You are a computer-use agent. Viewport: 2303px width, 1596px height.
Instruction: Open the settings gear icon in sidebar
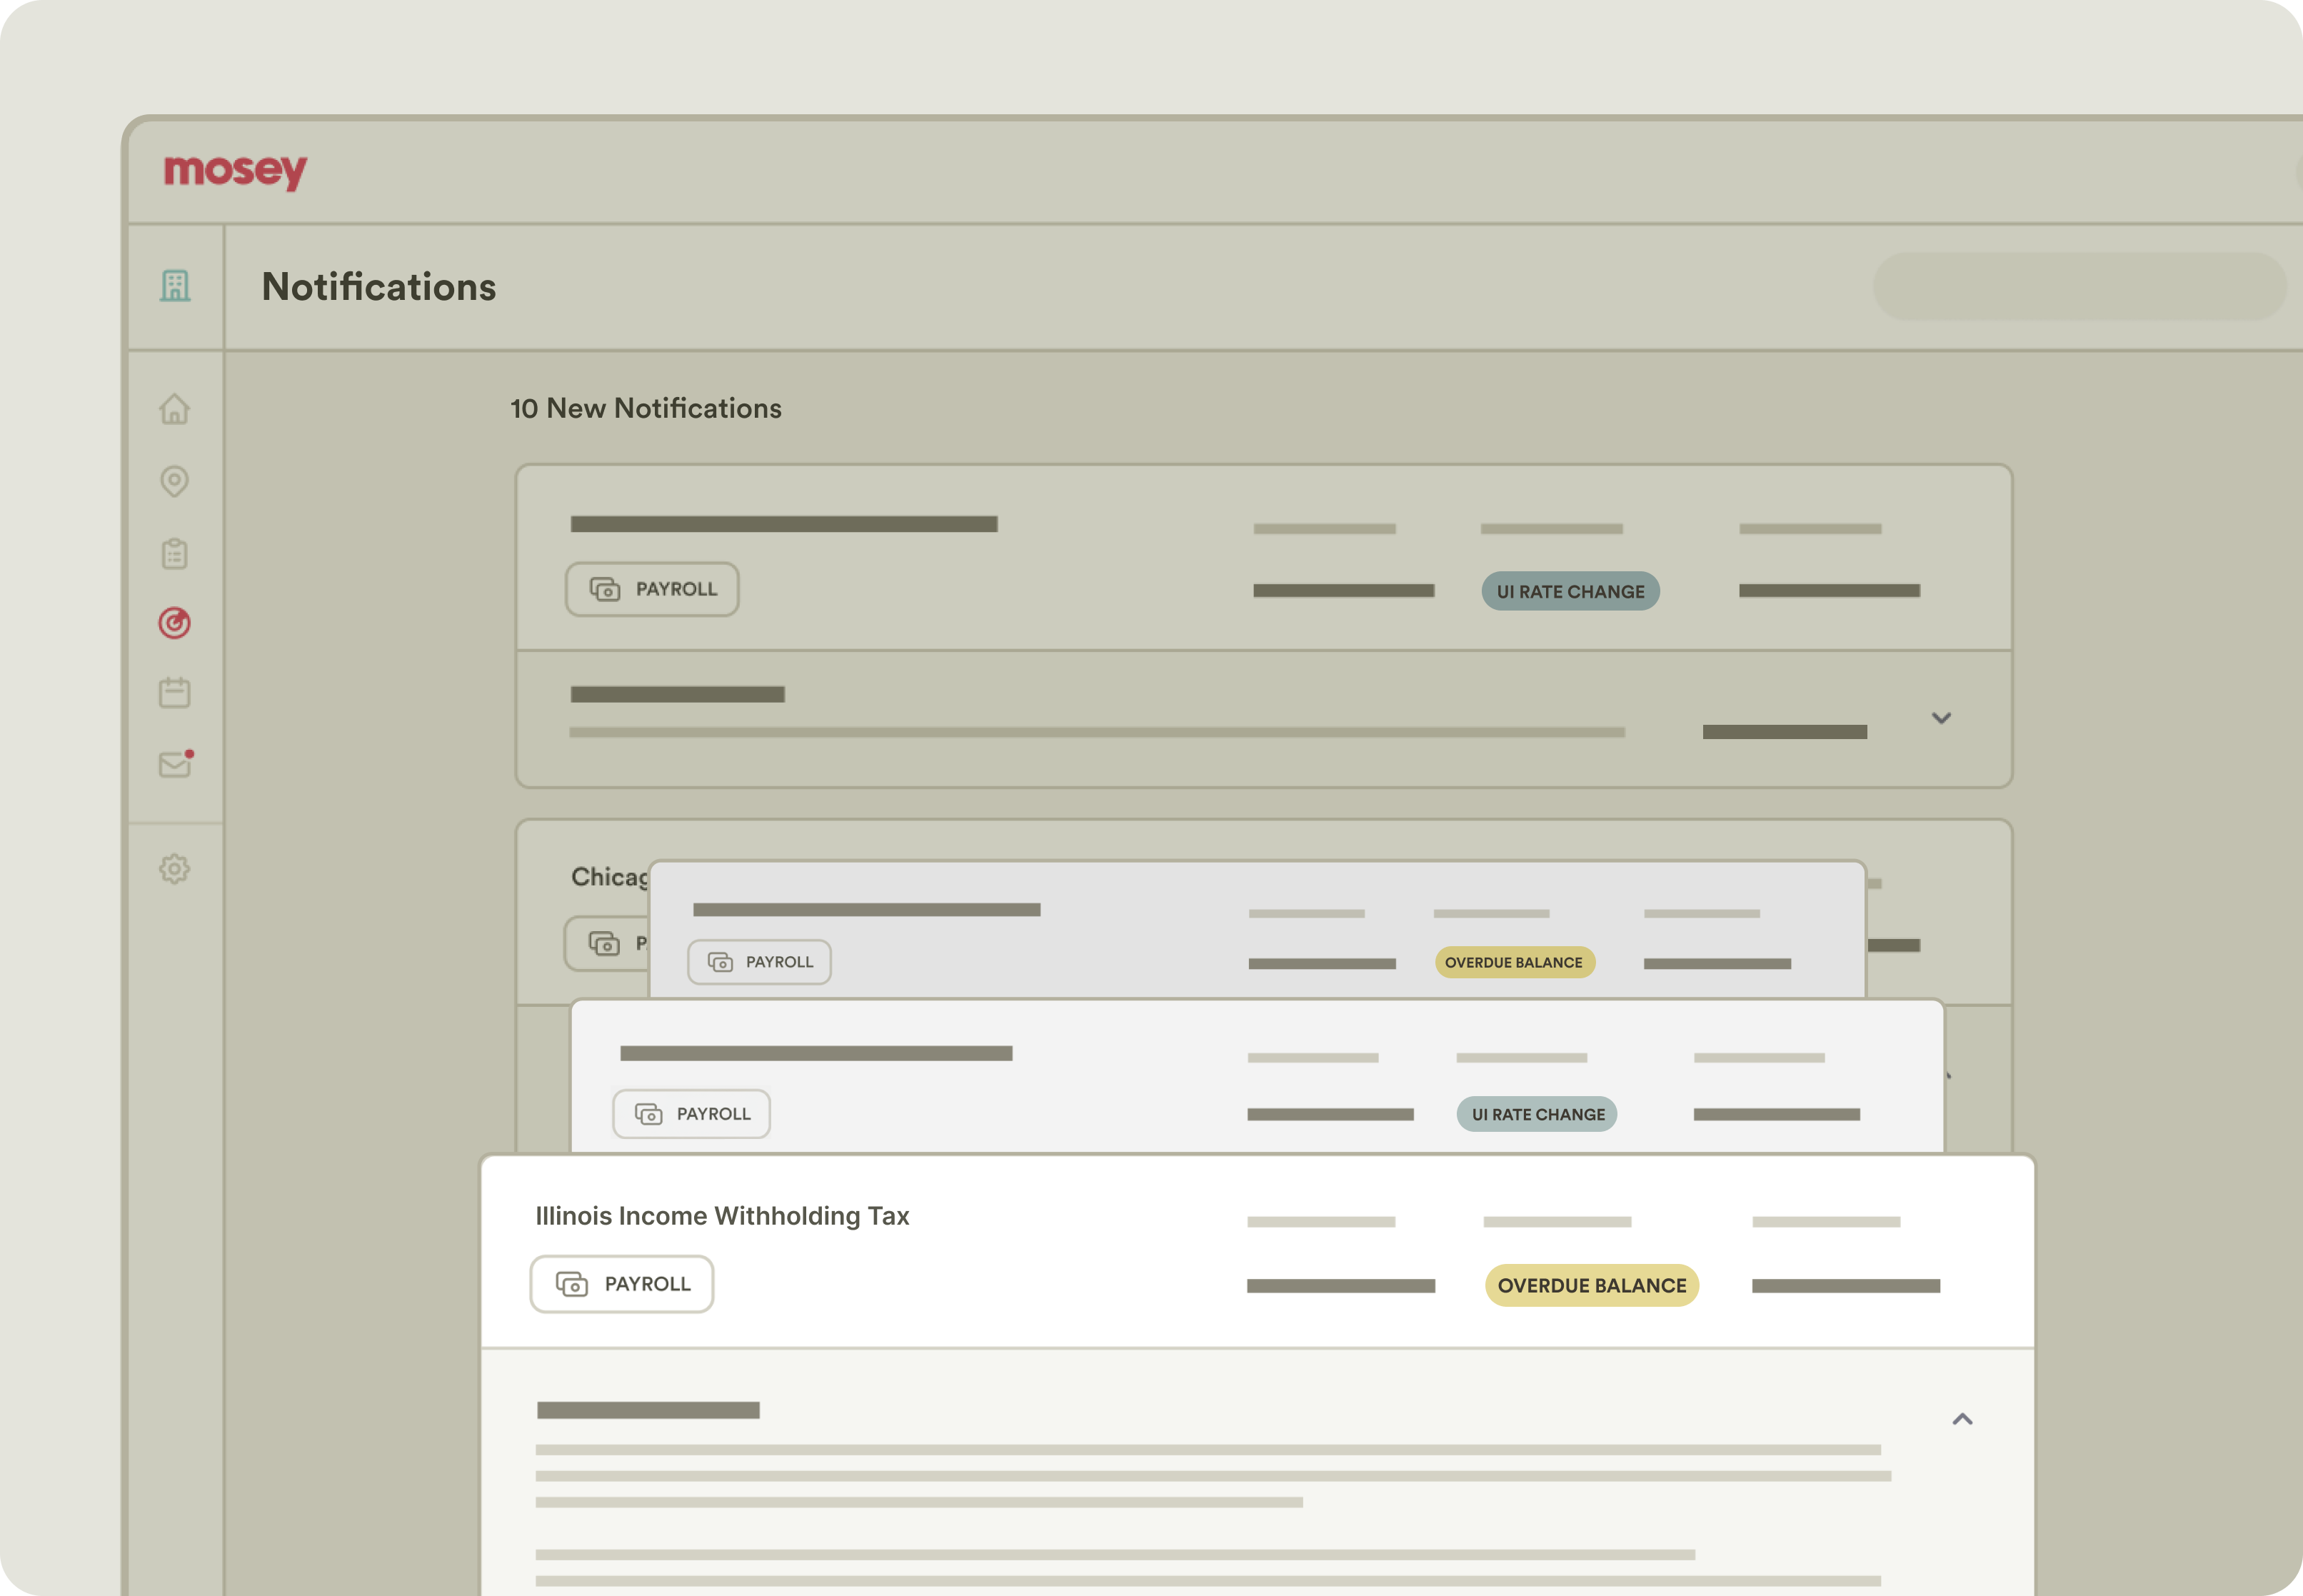(x=175, y=868)
